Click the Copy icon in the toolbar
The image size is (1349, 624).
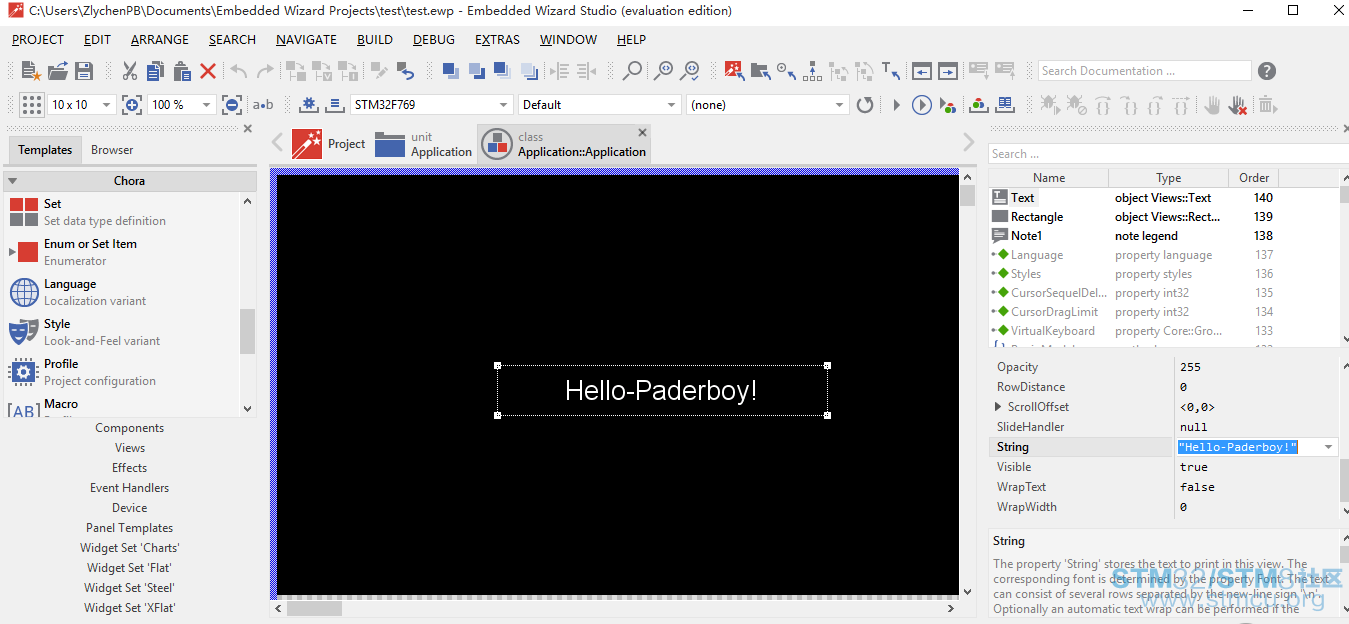point(155,71)
